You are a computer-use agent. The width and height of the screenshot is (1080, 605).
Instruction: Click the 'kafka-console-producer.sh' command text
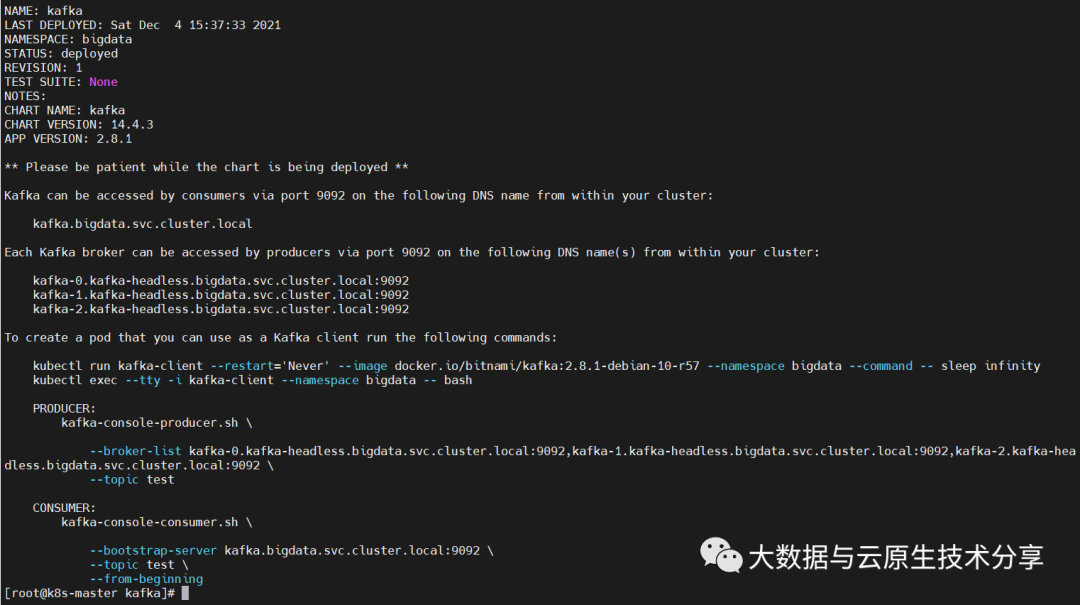click(x=149, y=423)
